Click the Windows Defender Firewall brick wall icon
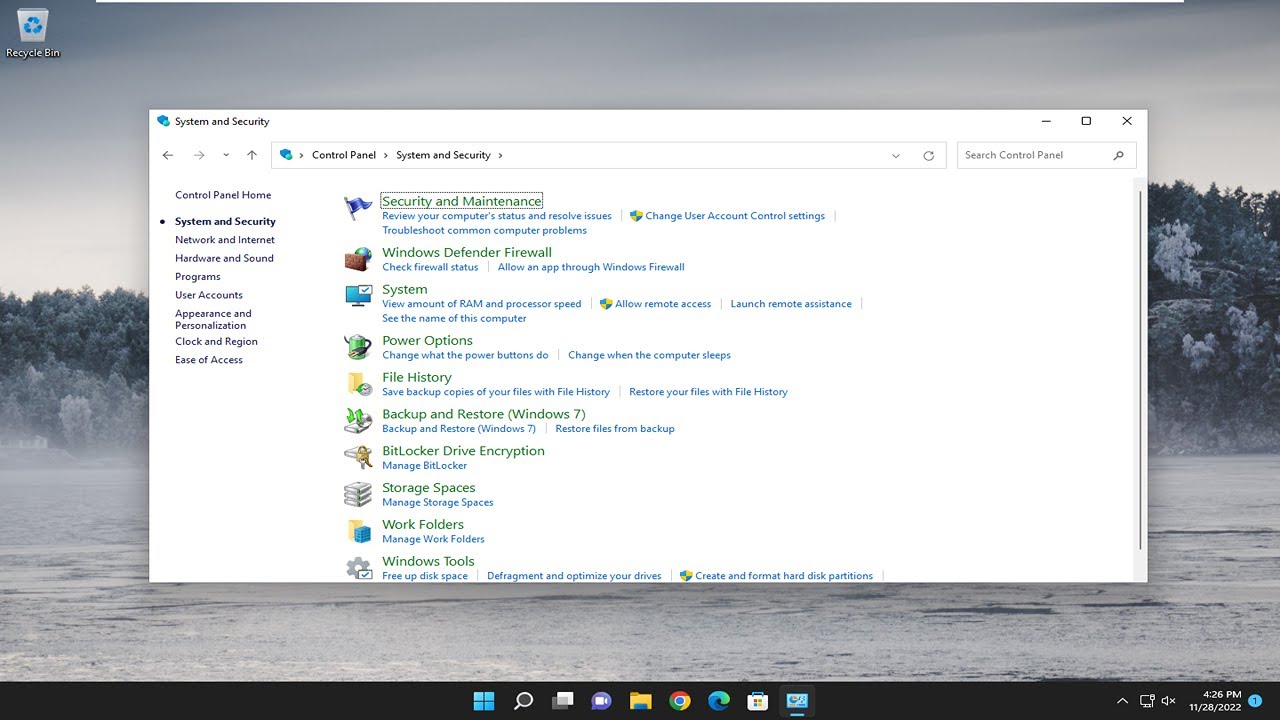The image size is (1280, 720). (x=358, y=259)
